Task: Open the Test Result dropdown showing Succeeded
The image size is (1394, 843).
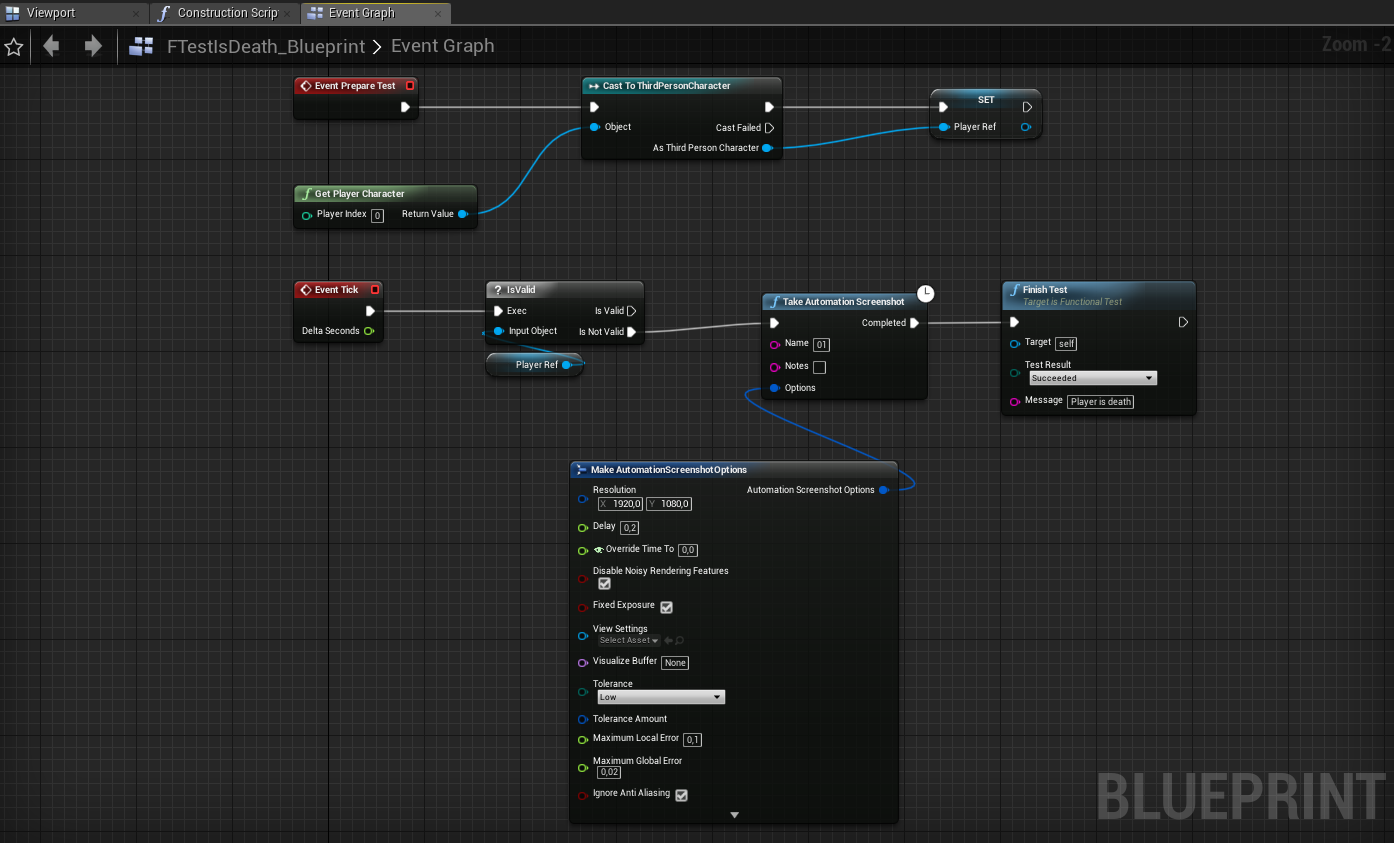Action: tap(1093, 377)
